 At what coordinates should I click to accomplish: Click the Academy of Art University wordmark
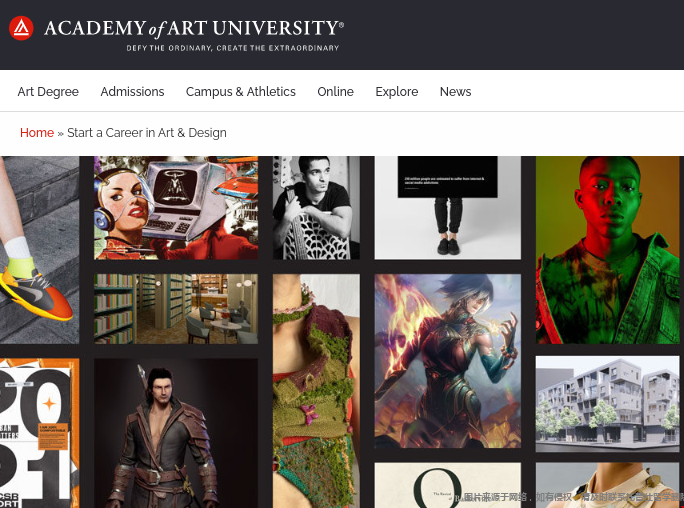tap(194, 28)
